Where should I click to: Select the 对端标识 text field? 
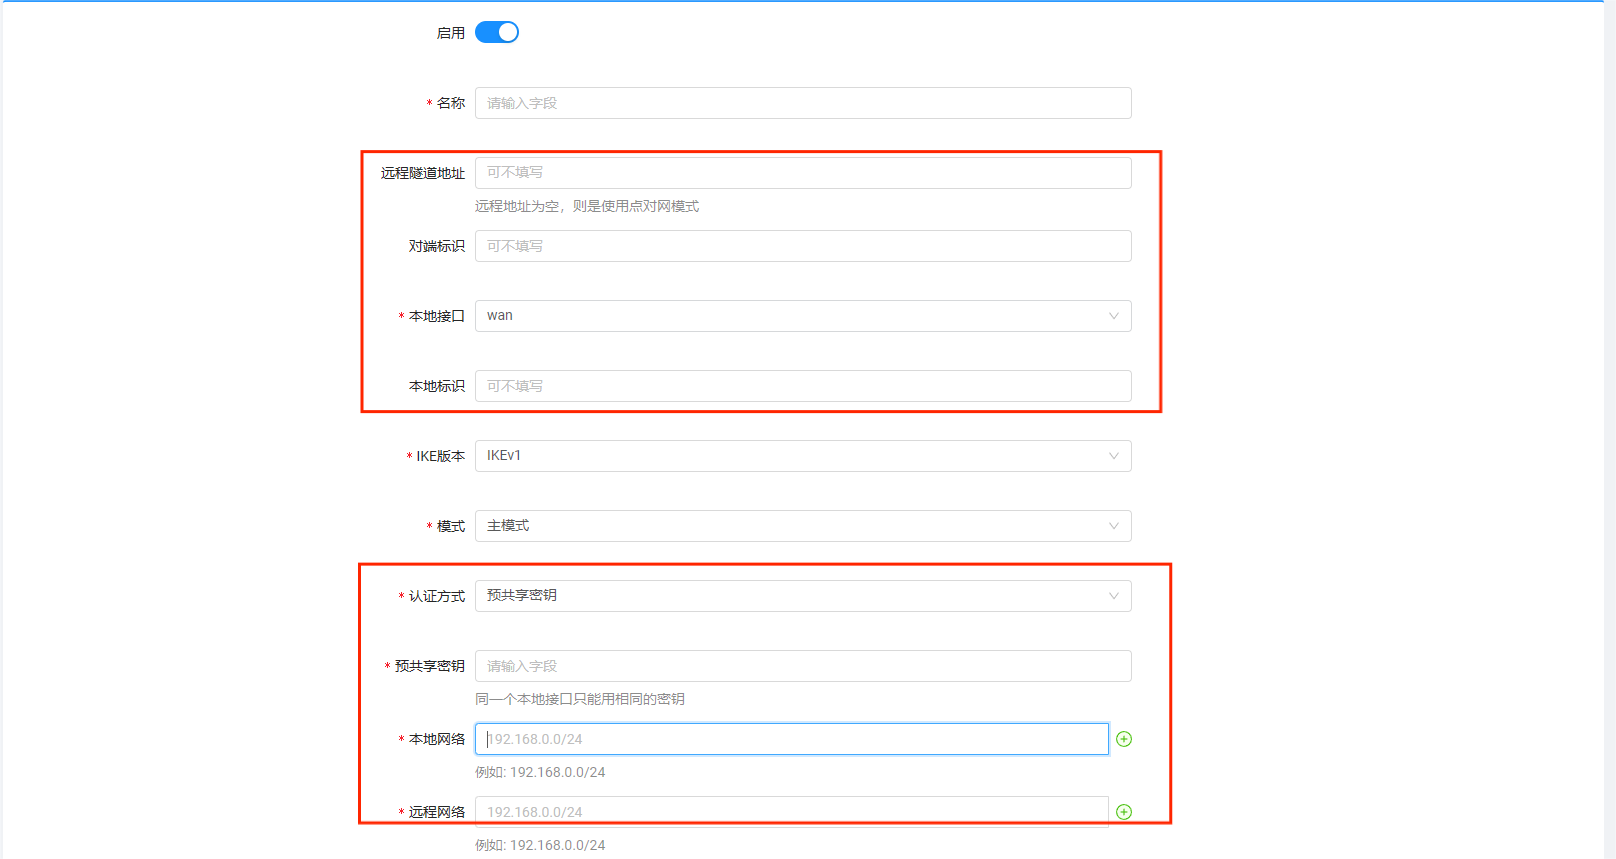802,246
